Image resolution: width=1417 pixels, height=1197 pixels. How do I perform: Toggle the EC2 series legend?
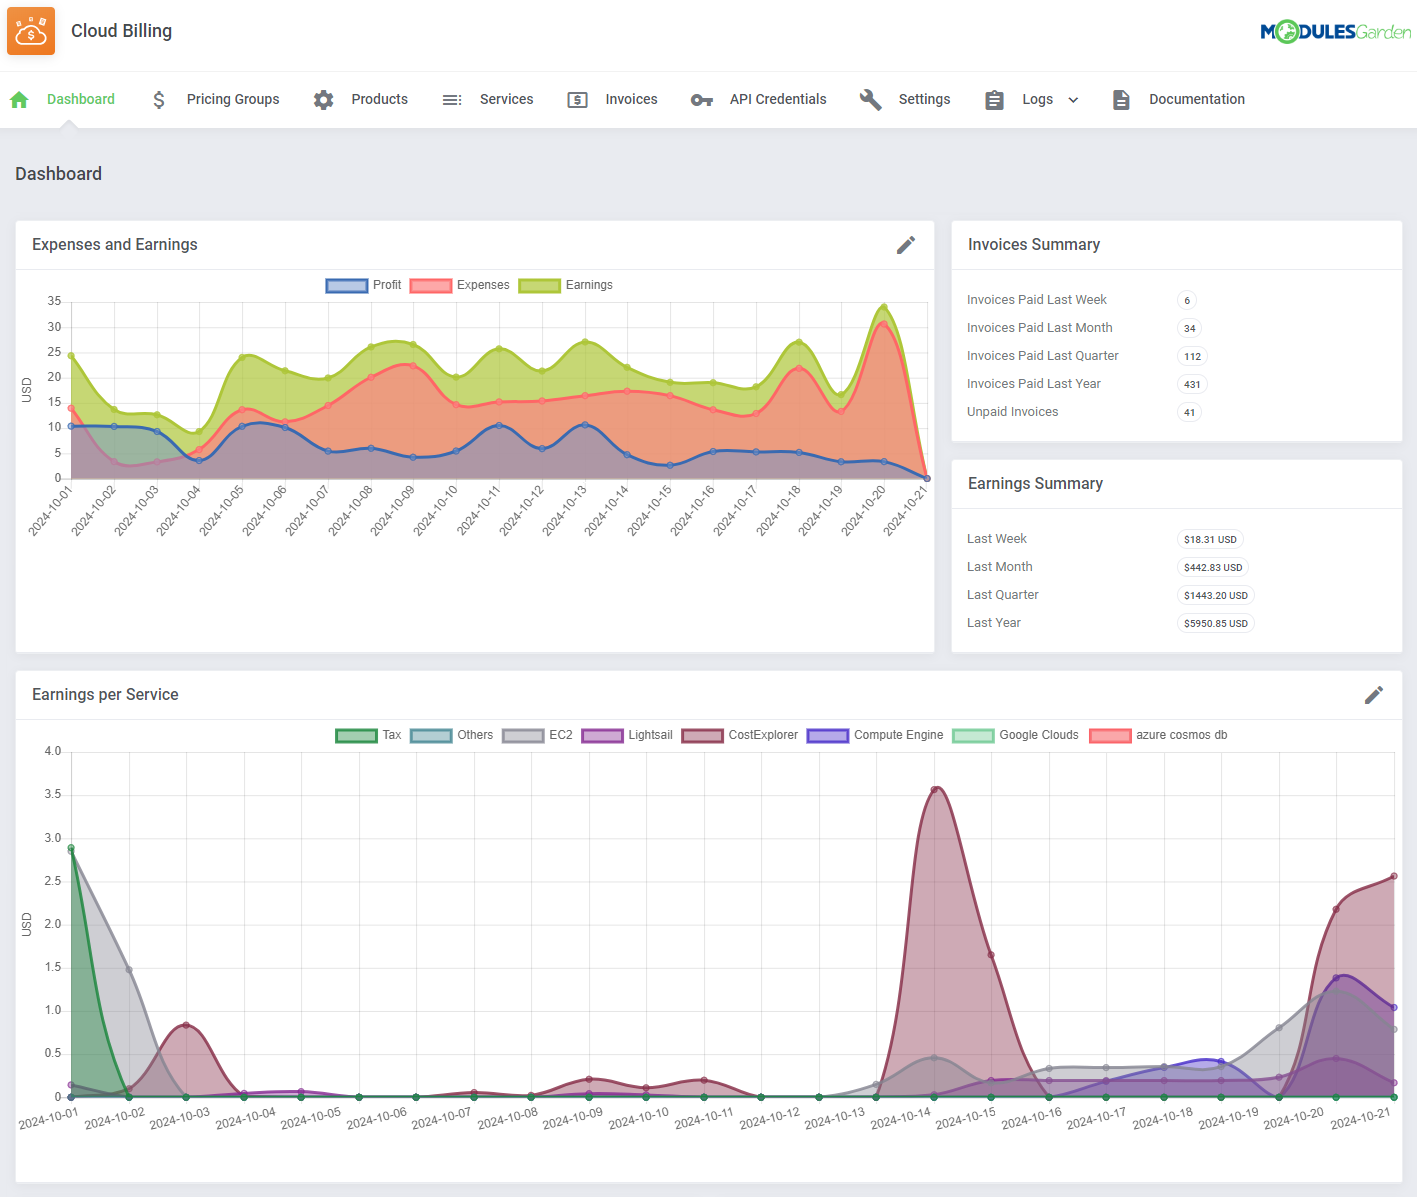538,735
